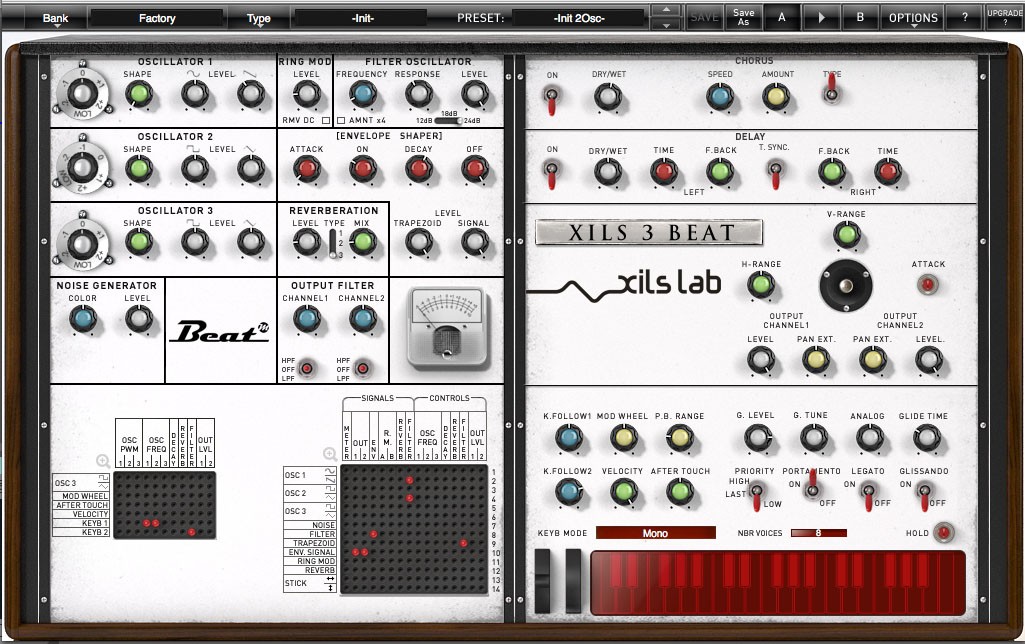The height and width of the screenshot is (644, 1025).
Task: Click the Trapezoid level knob
Action: (x=418, y=242)
